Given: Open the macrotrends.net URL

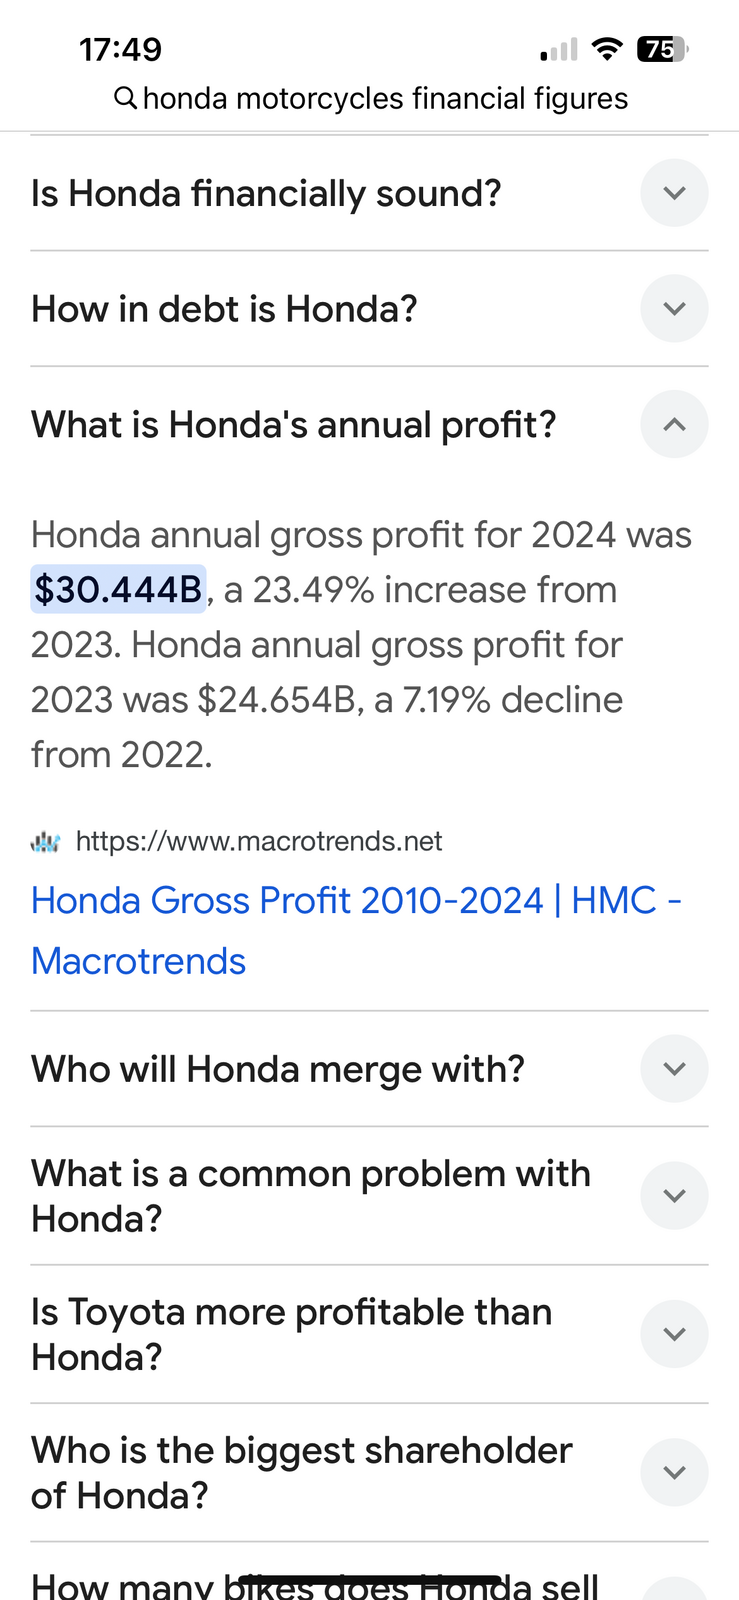Looking at the screenshot, I should (259, 842).
